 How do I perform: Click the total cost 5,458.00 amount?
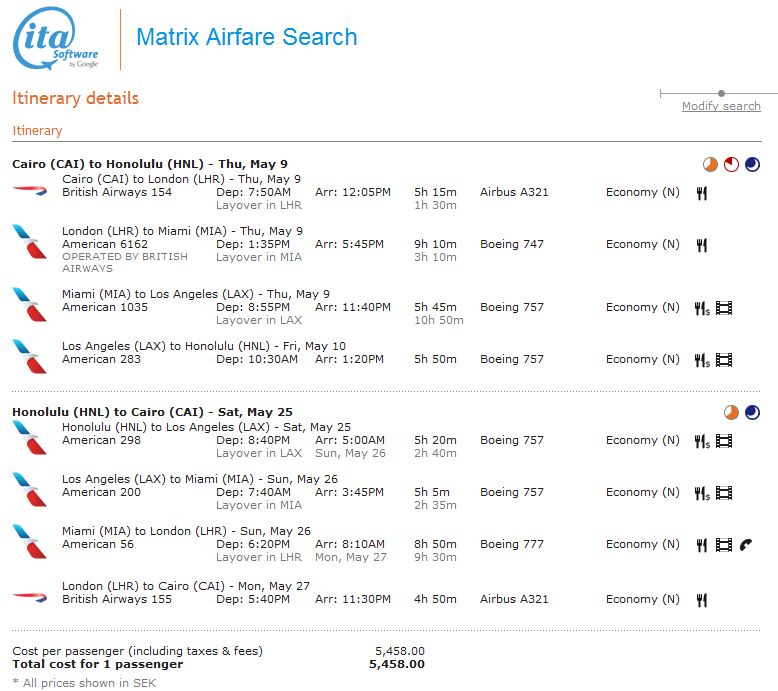tap(396, 664)
